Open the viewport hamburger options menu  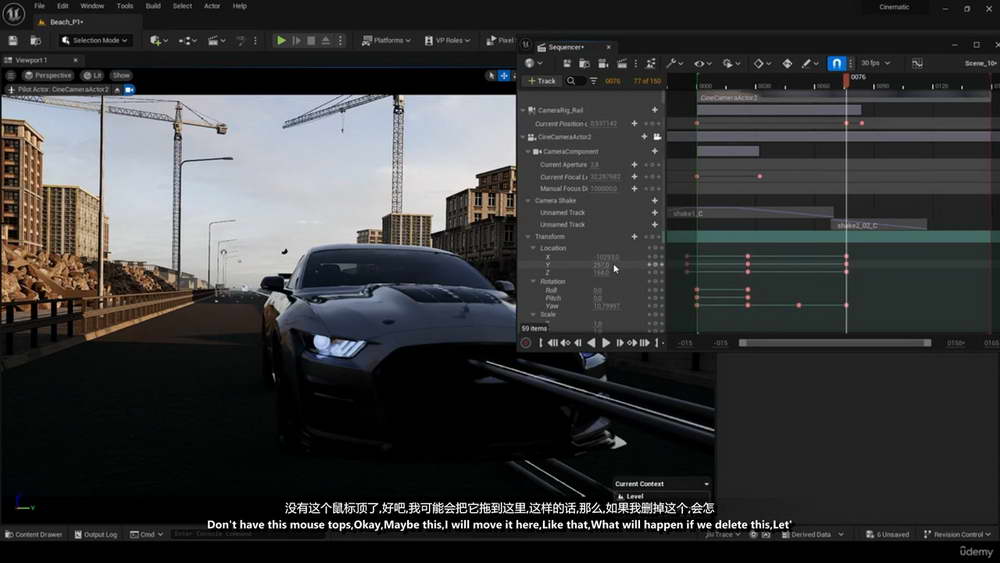11,75
